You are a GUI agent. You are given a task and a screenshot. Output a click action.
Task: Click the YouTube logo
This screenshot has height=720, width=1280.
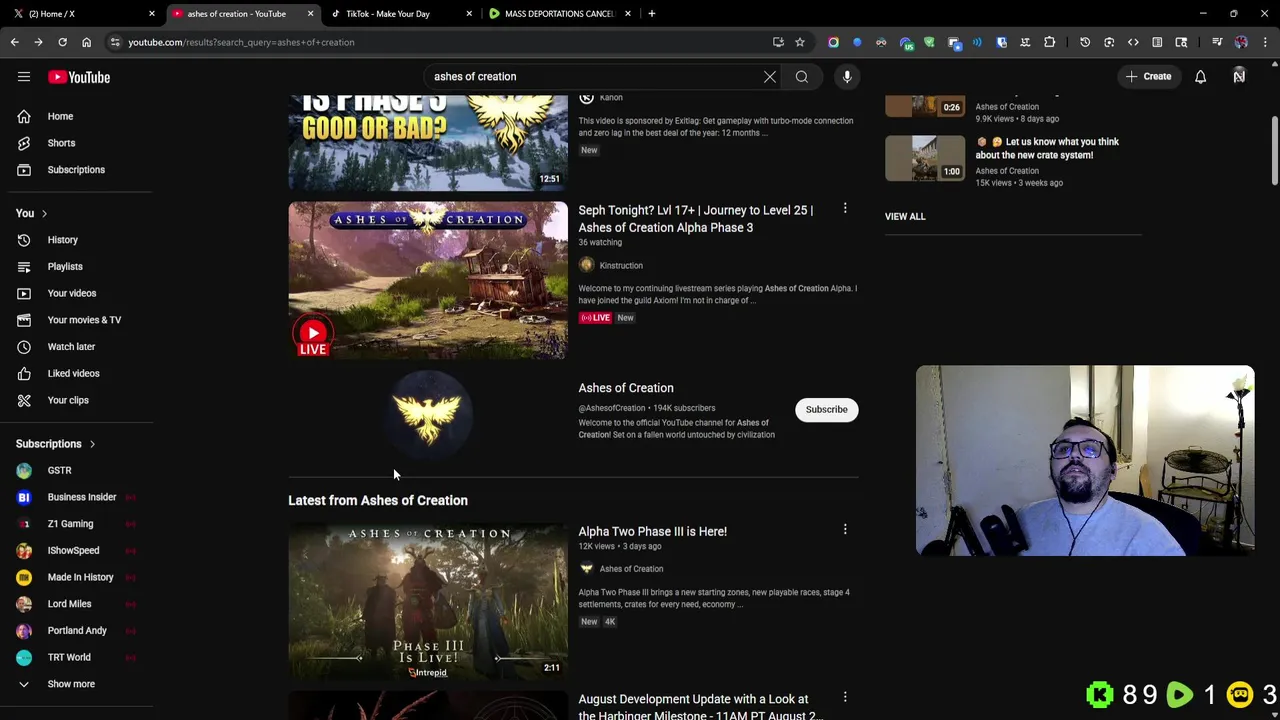coord(78,77)
